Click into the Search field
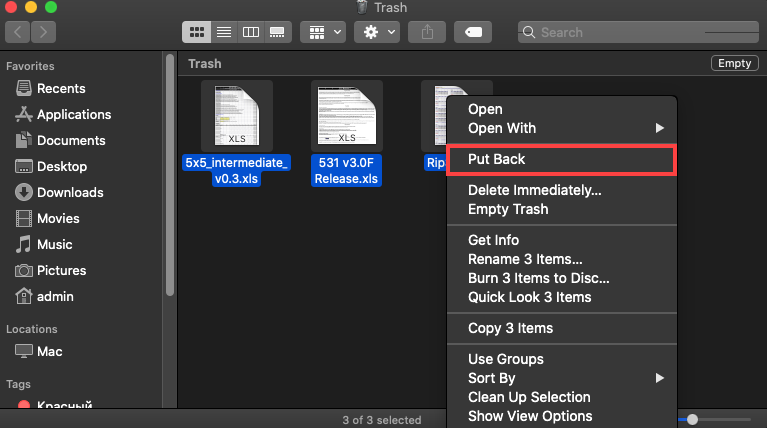767x428 pixels. 638,32
